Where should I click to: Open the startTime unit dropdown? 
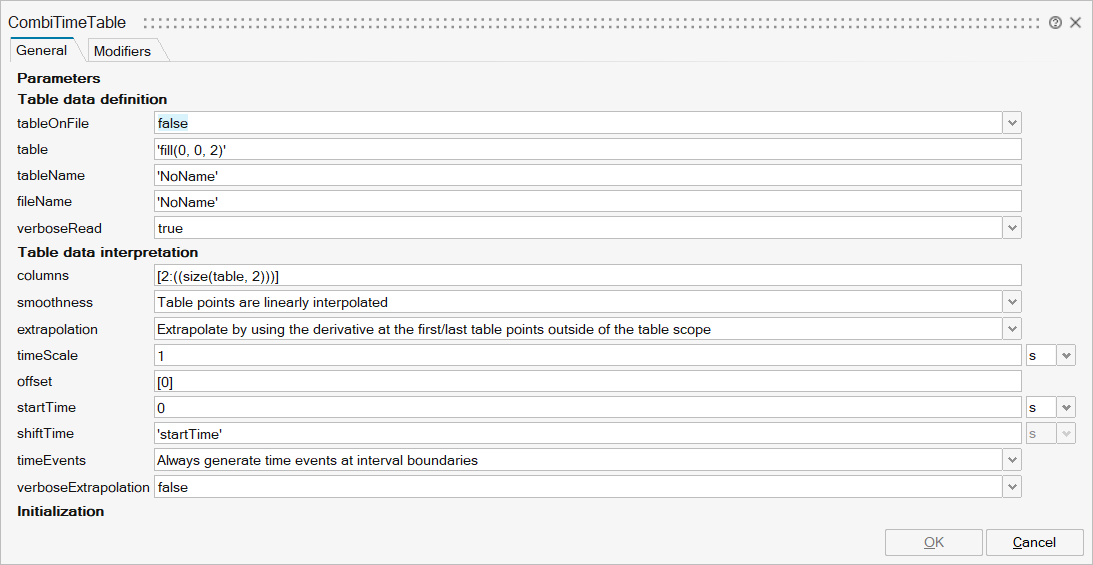1066,407
